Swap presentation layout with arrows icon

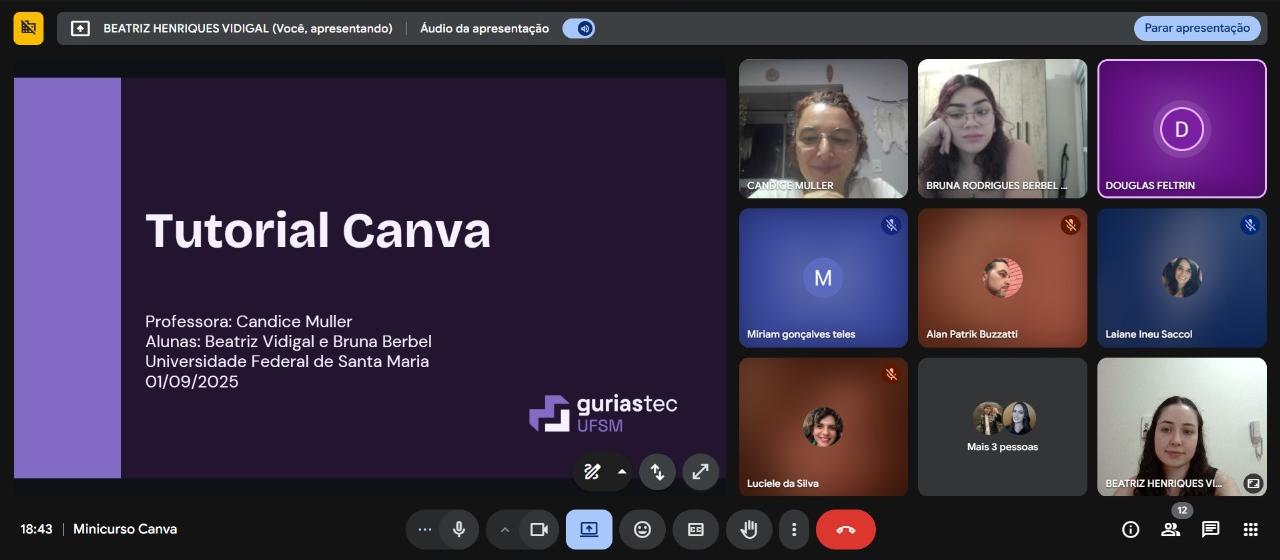(x=657, y=472)
